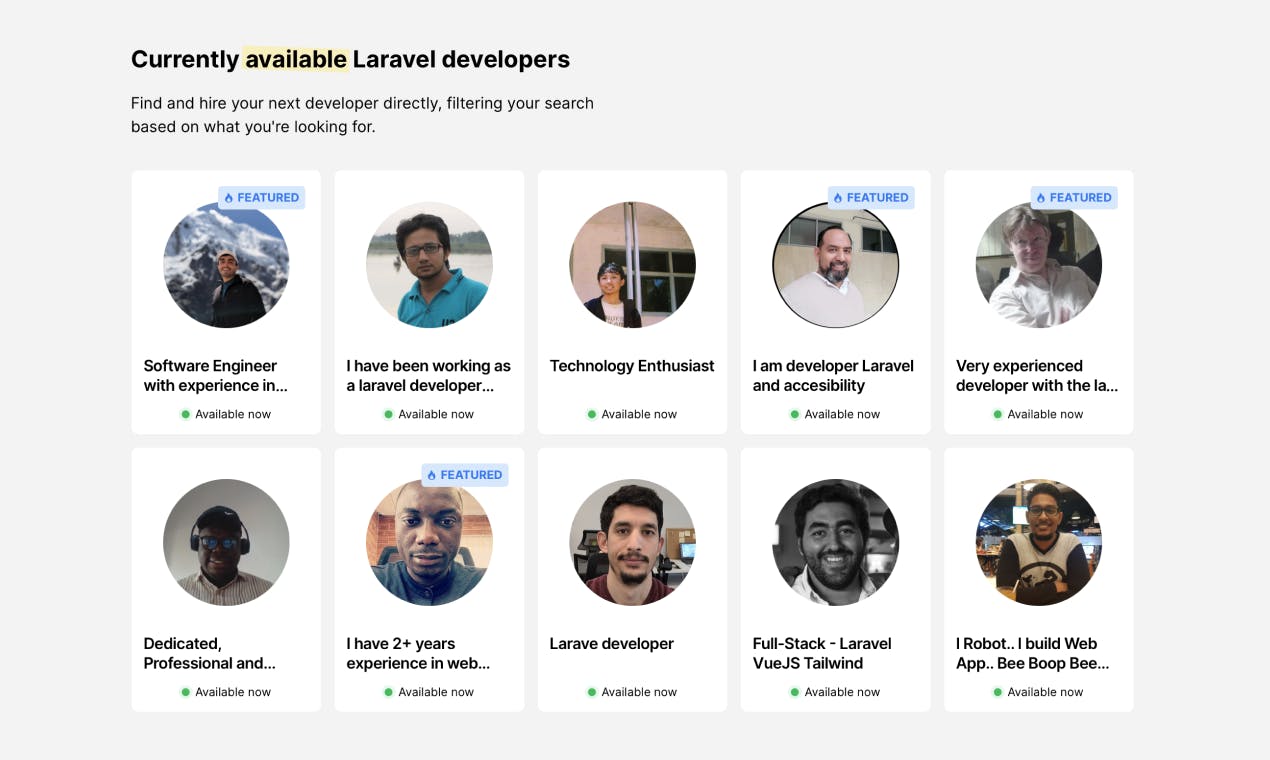Click "Available now" on I Robot card

[x=1045, y=692]
